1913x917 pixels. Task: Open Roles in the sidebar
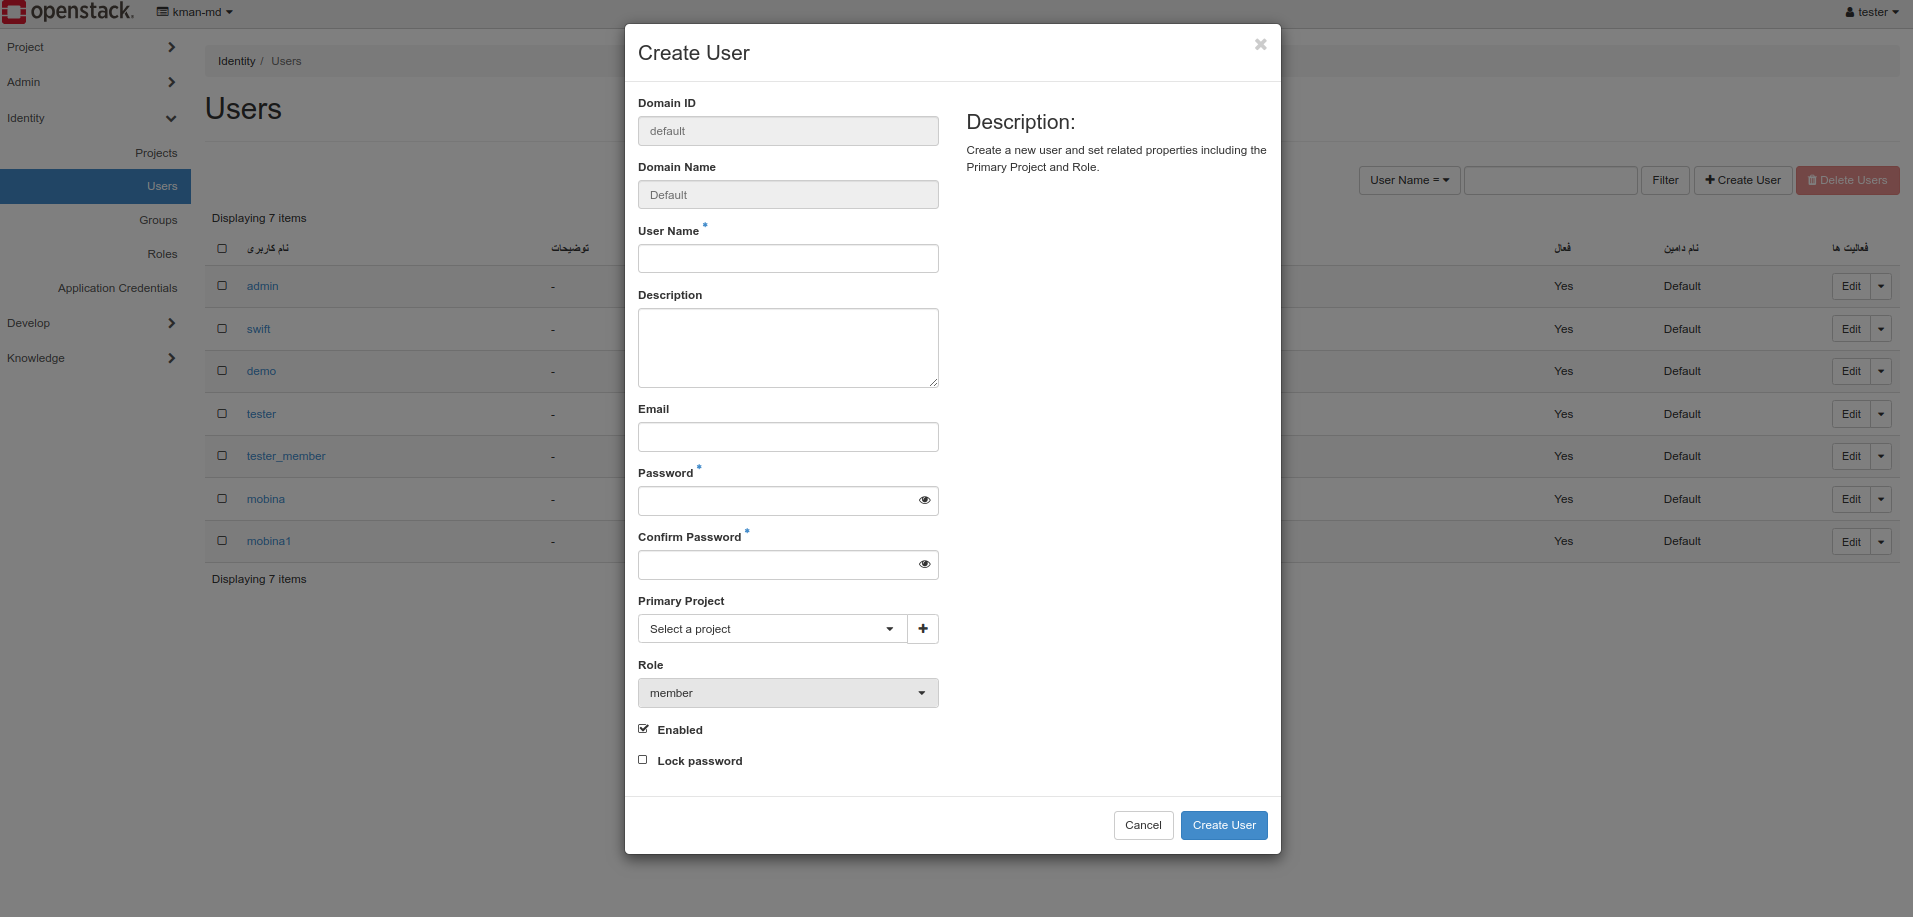(x=162, y=254)
